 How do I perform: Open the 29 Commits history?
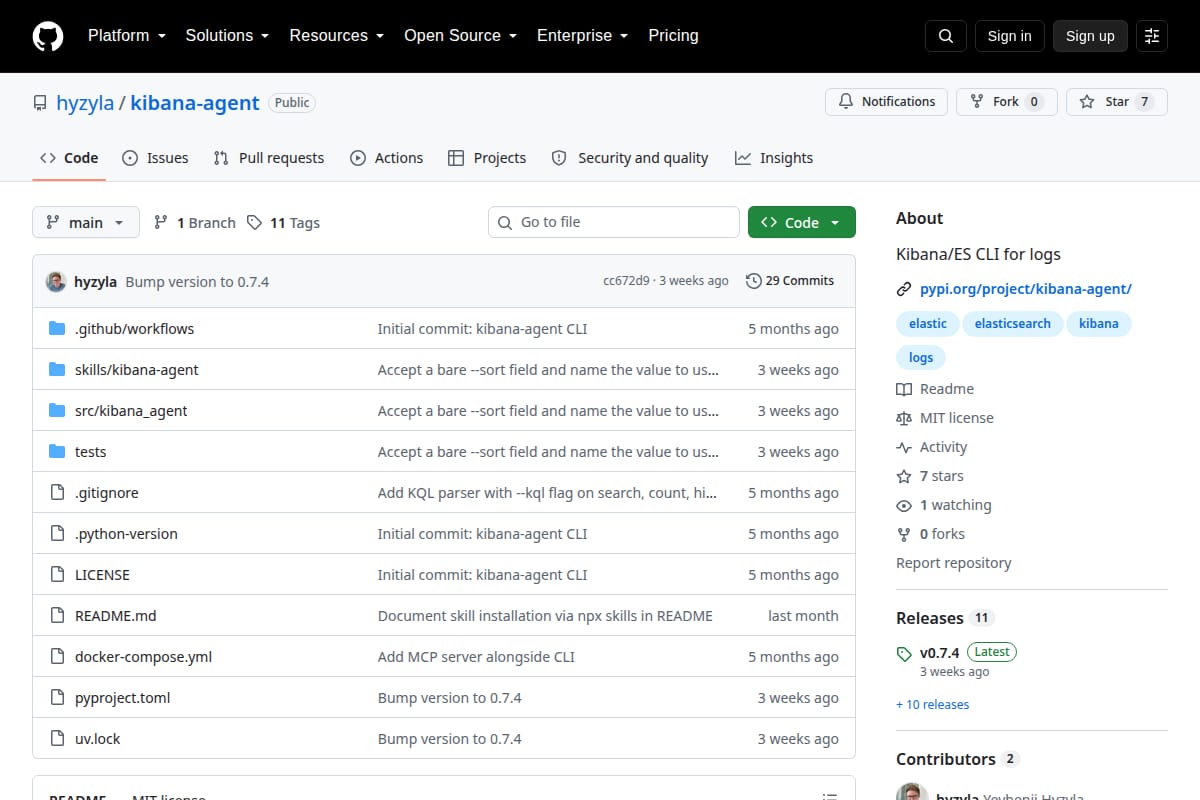point(790,281)
